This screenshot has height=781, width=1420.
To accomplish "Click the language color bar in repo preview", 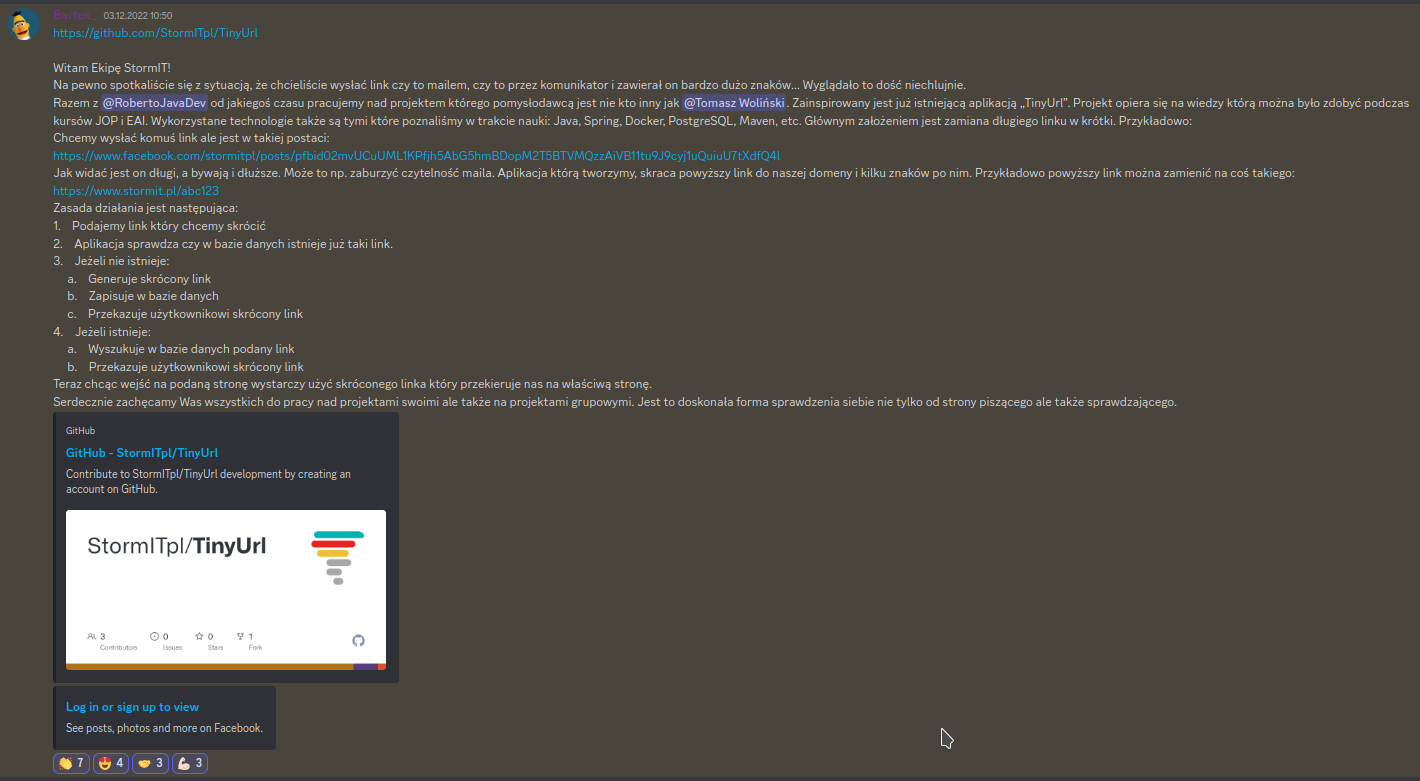I will [x=210, y=666].
